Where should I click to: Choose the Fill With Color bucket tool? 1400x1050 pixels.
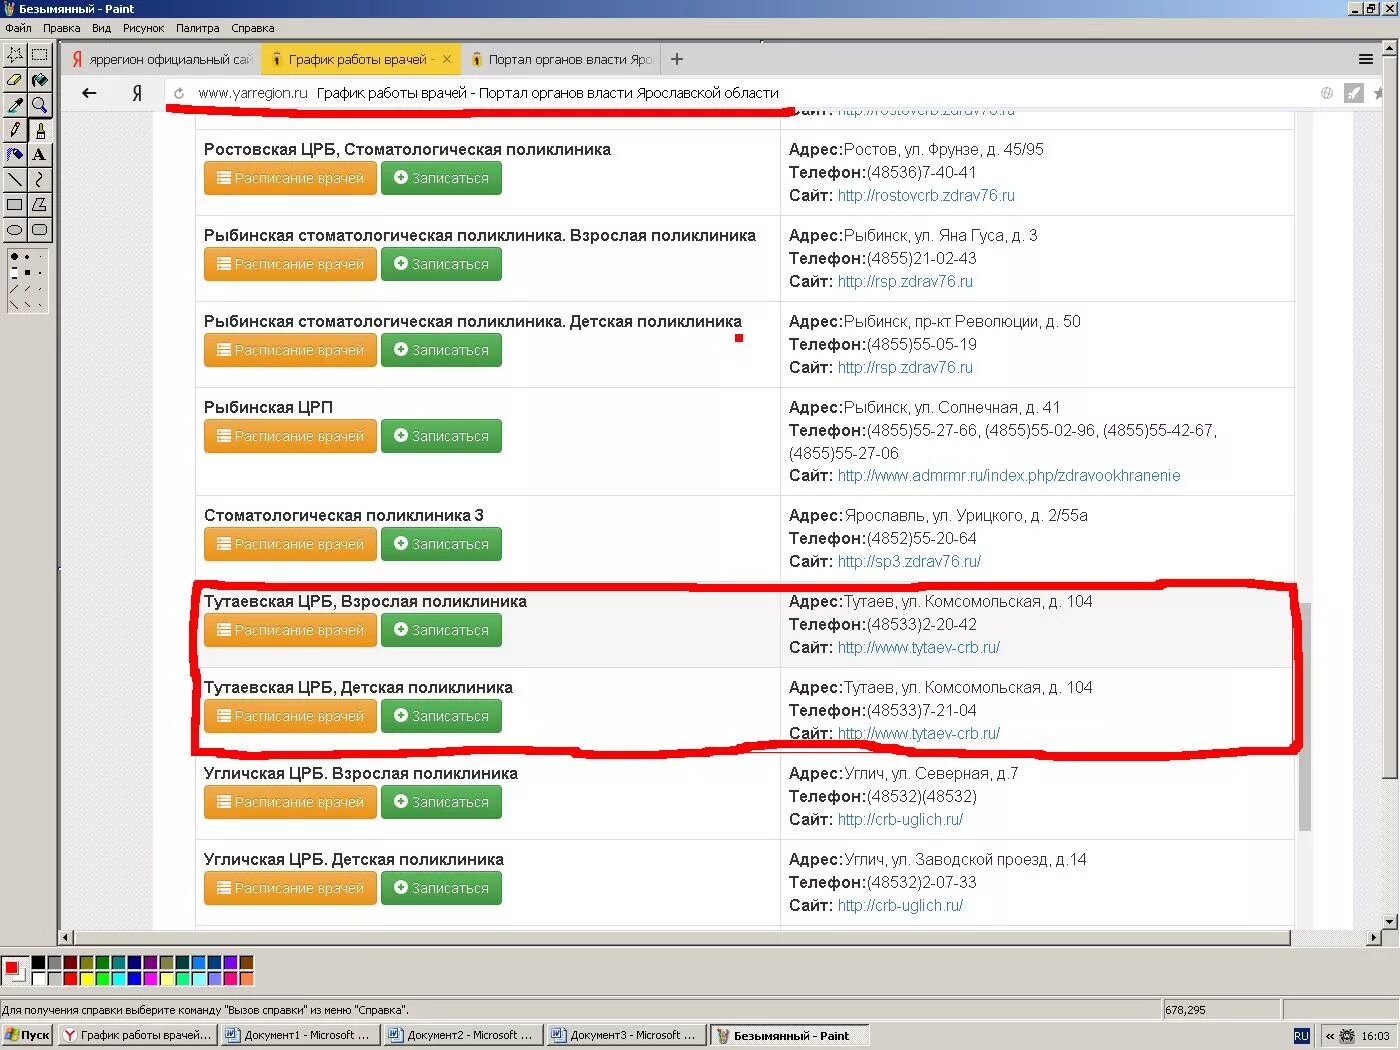coord(39,79)
